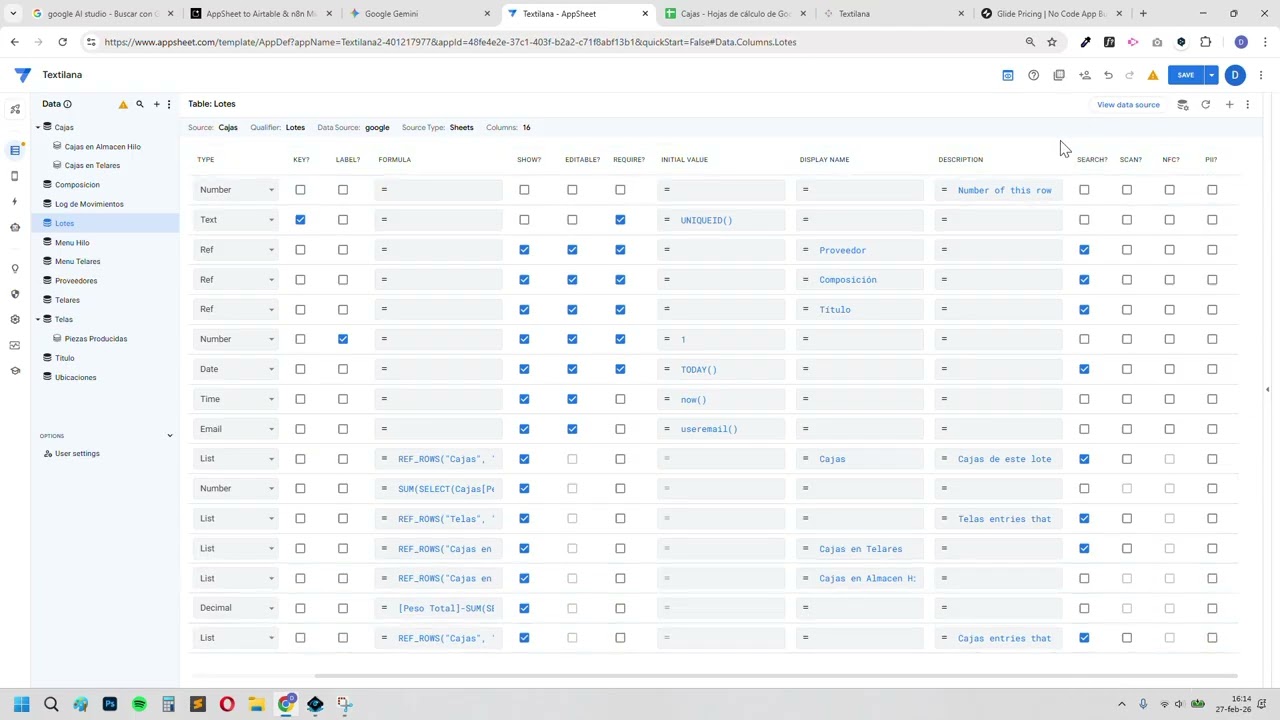Image resolution: width=1280 pixels, height=720 pixels.
Task: Open the SAVE button dropdown arrow
Action: pyautogui.click(x=1211, y=75)
